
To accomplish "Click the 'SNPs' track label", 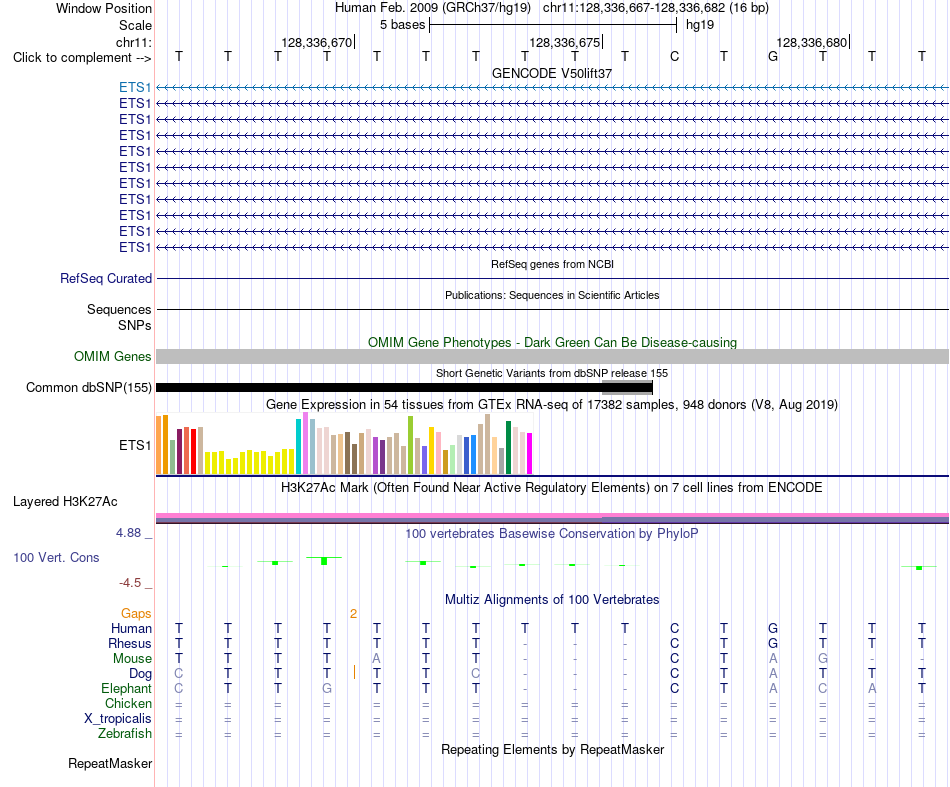I will [135, 325].
